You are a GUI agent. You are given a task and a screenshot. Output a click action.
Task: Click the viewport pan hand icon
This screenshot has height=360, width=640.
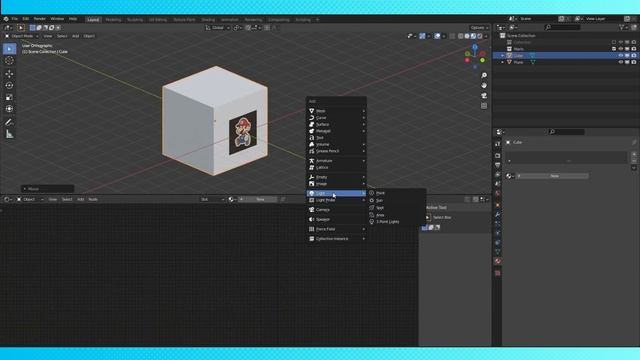[x=484, y=86]
